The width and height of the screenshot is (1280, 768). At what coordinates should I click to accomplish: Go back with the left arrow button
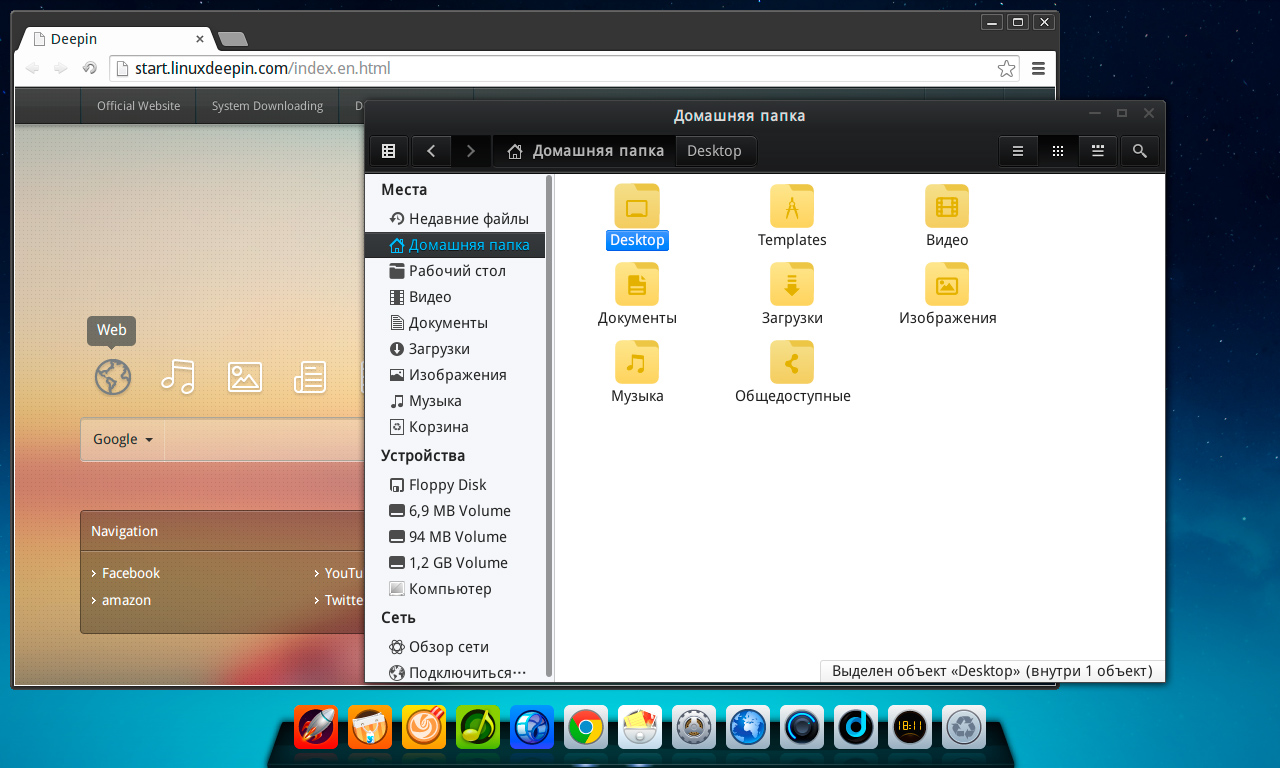[x=431, y=151]
